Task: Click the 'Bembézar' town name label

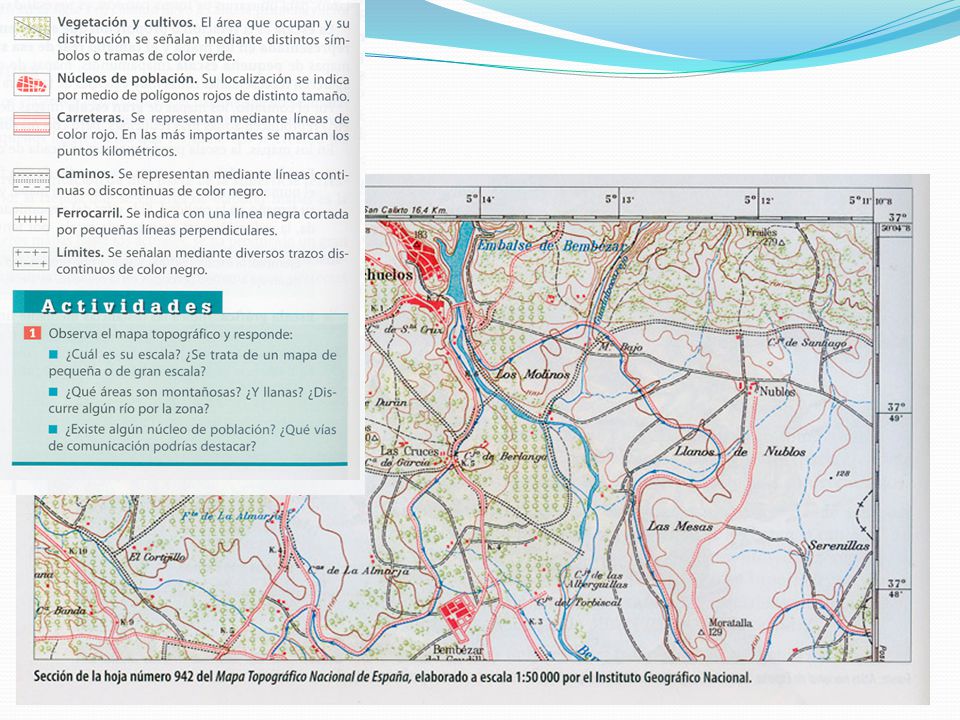Action: pos(458,650)
